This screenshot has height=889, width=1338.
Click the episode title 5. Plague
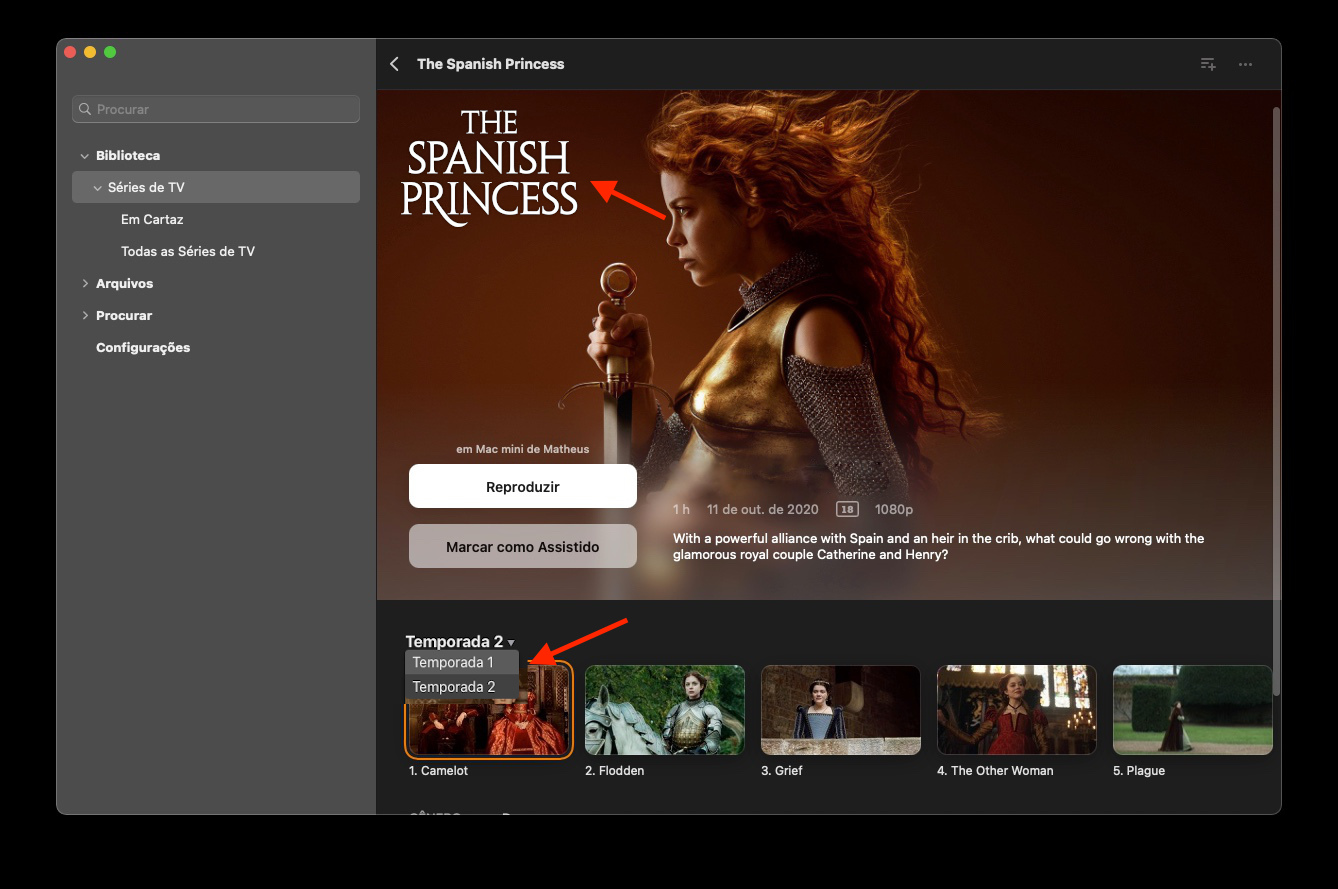[x=1139, y=771]
